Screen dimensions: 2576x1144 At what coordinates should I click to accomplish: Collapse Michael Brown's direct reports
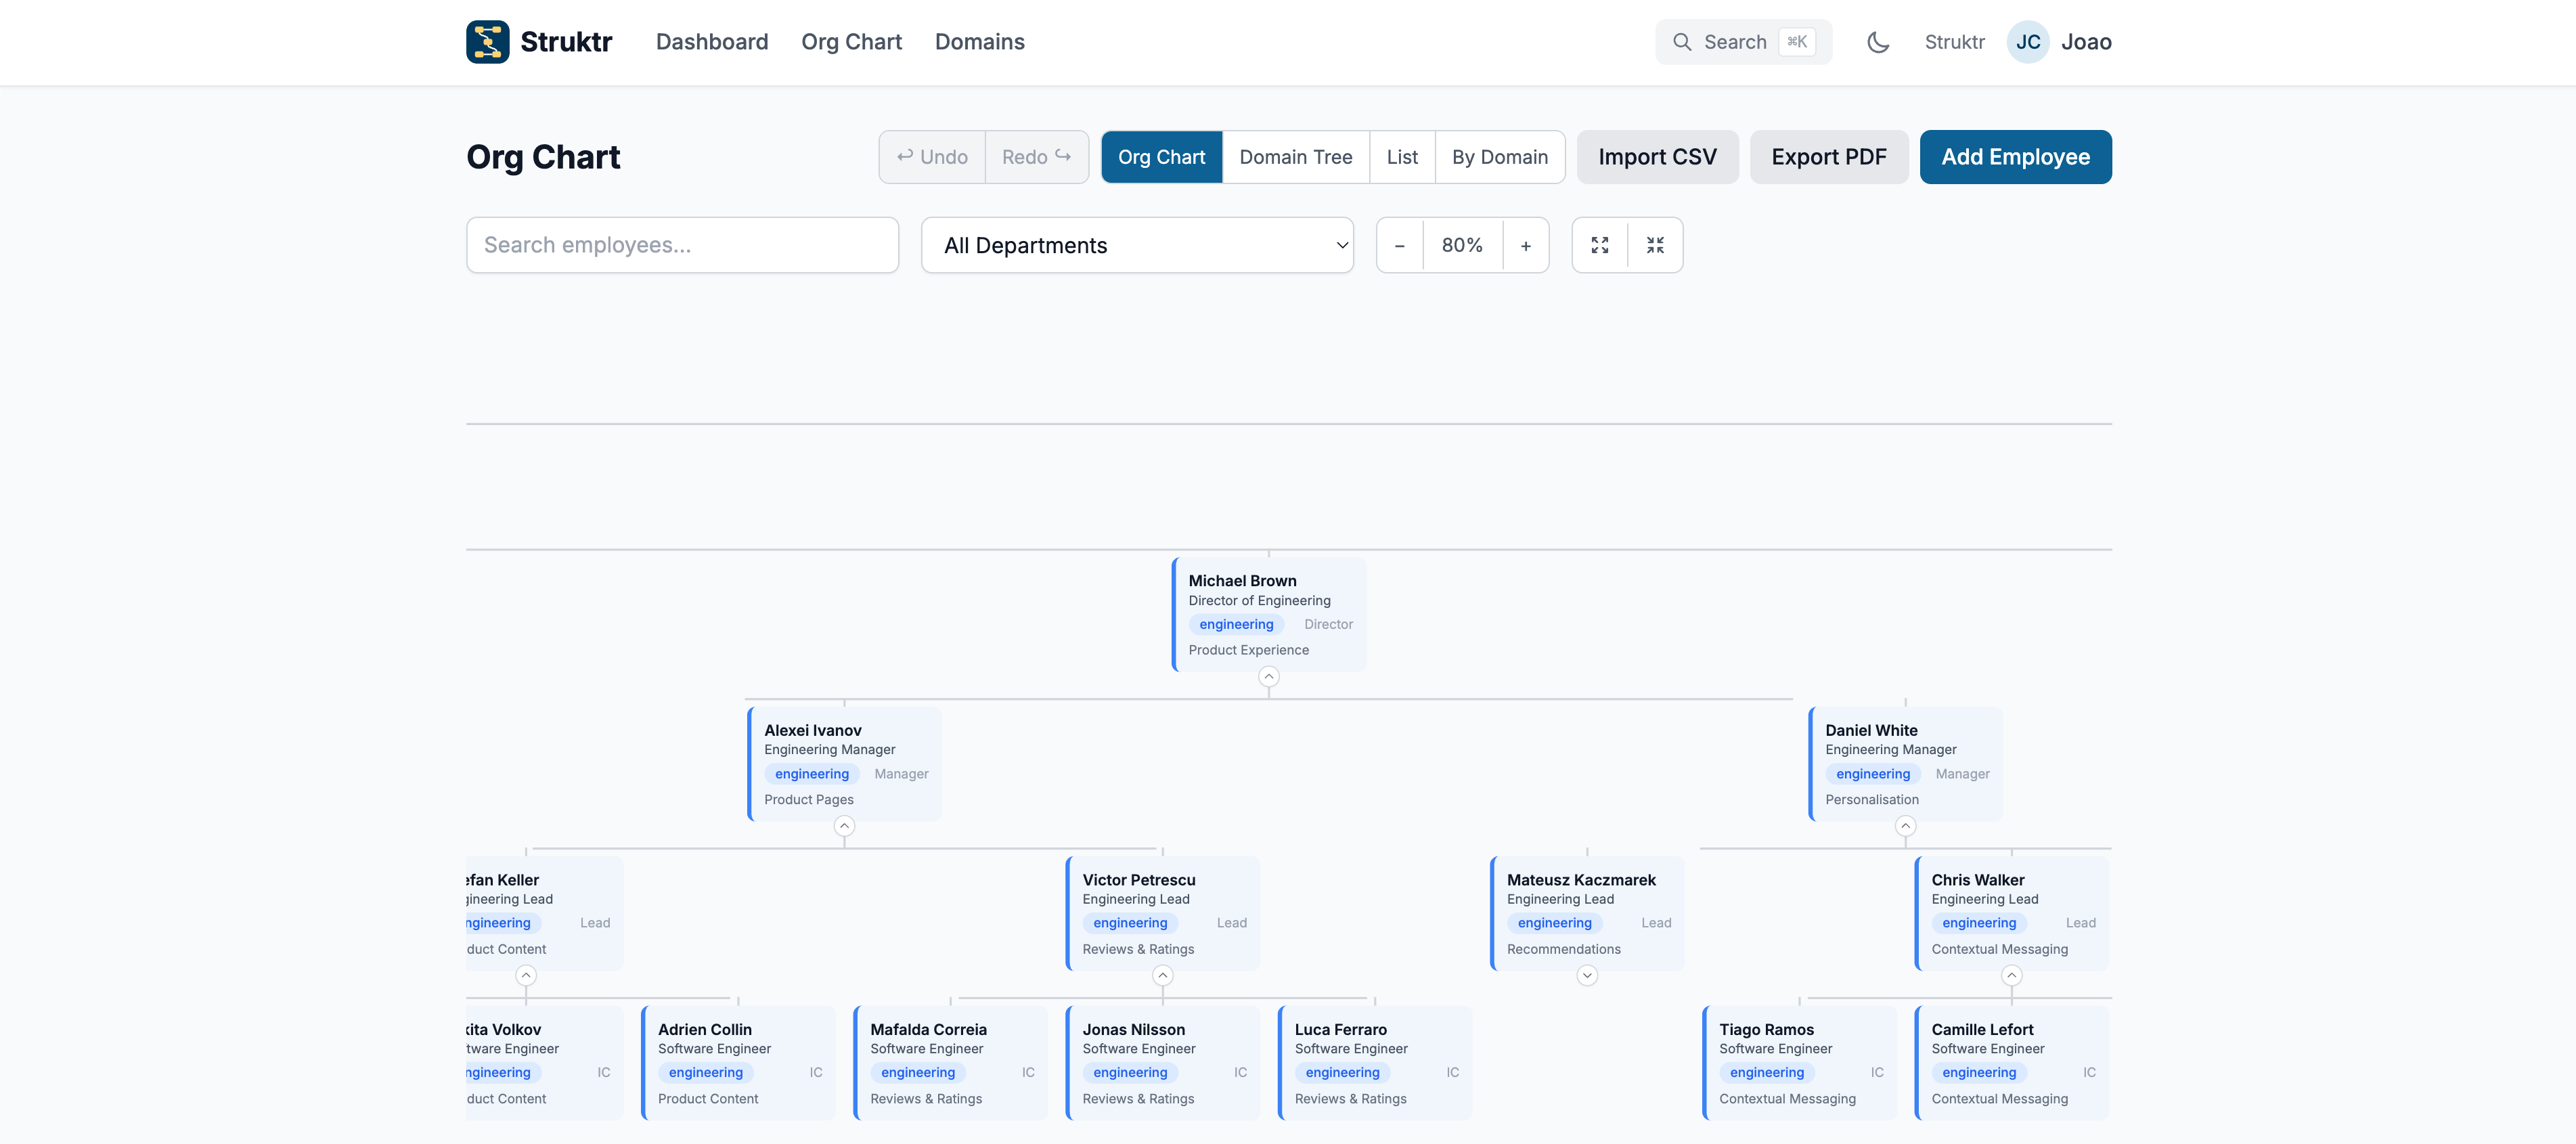point(1268,676)
